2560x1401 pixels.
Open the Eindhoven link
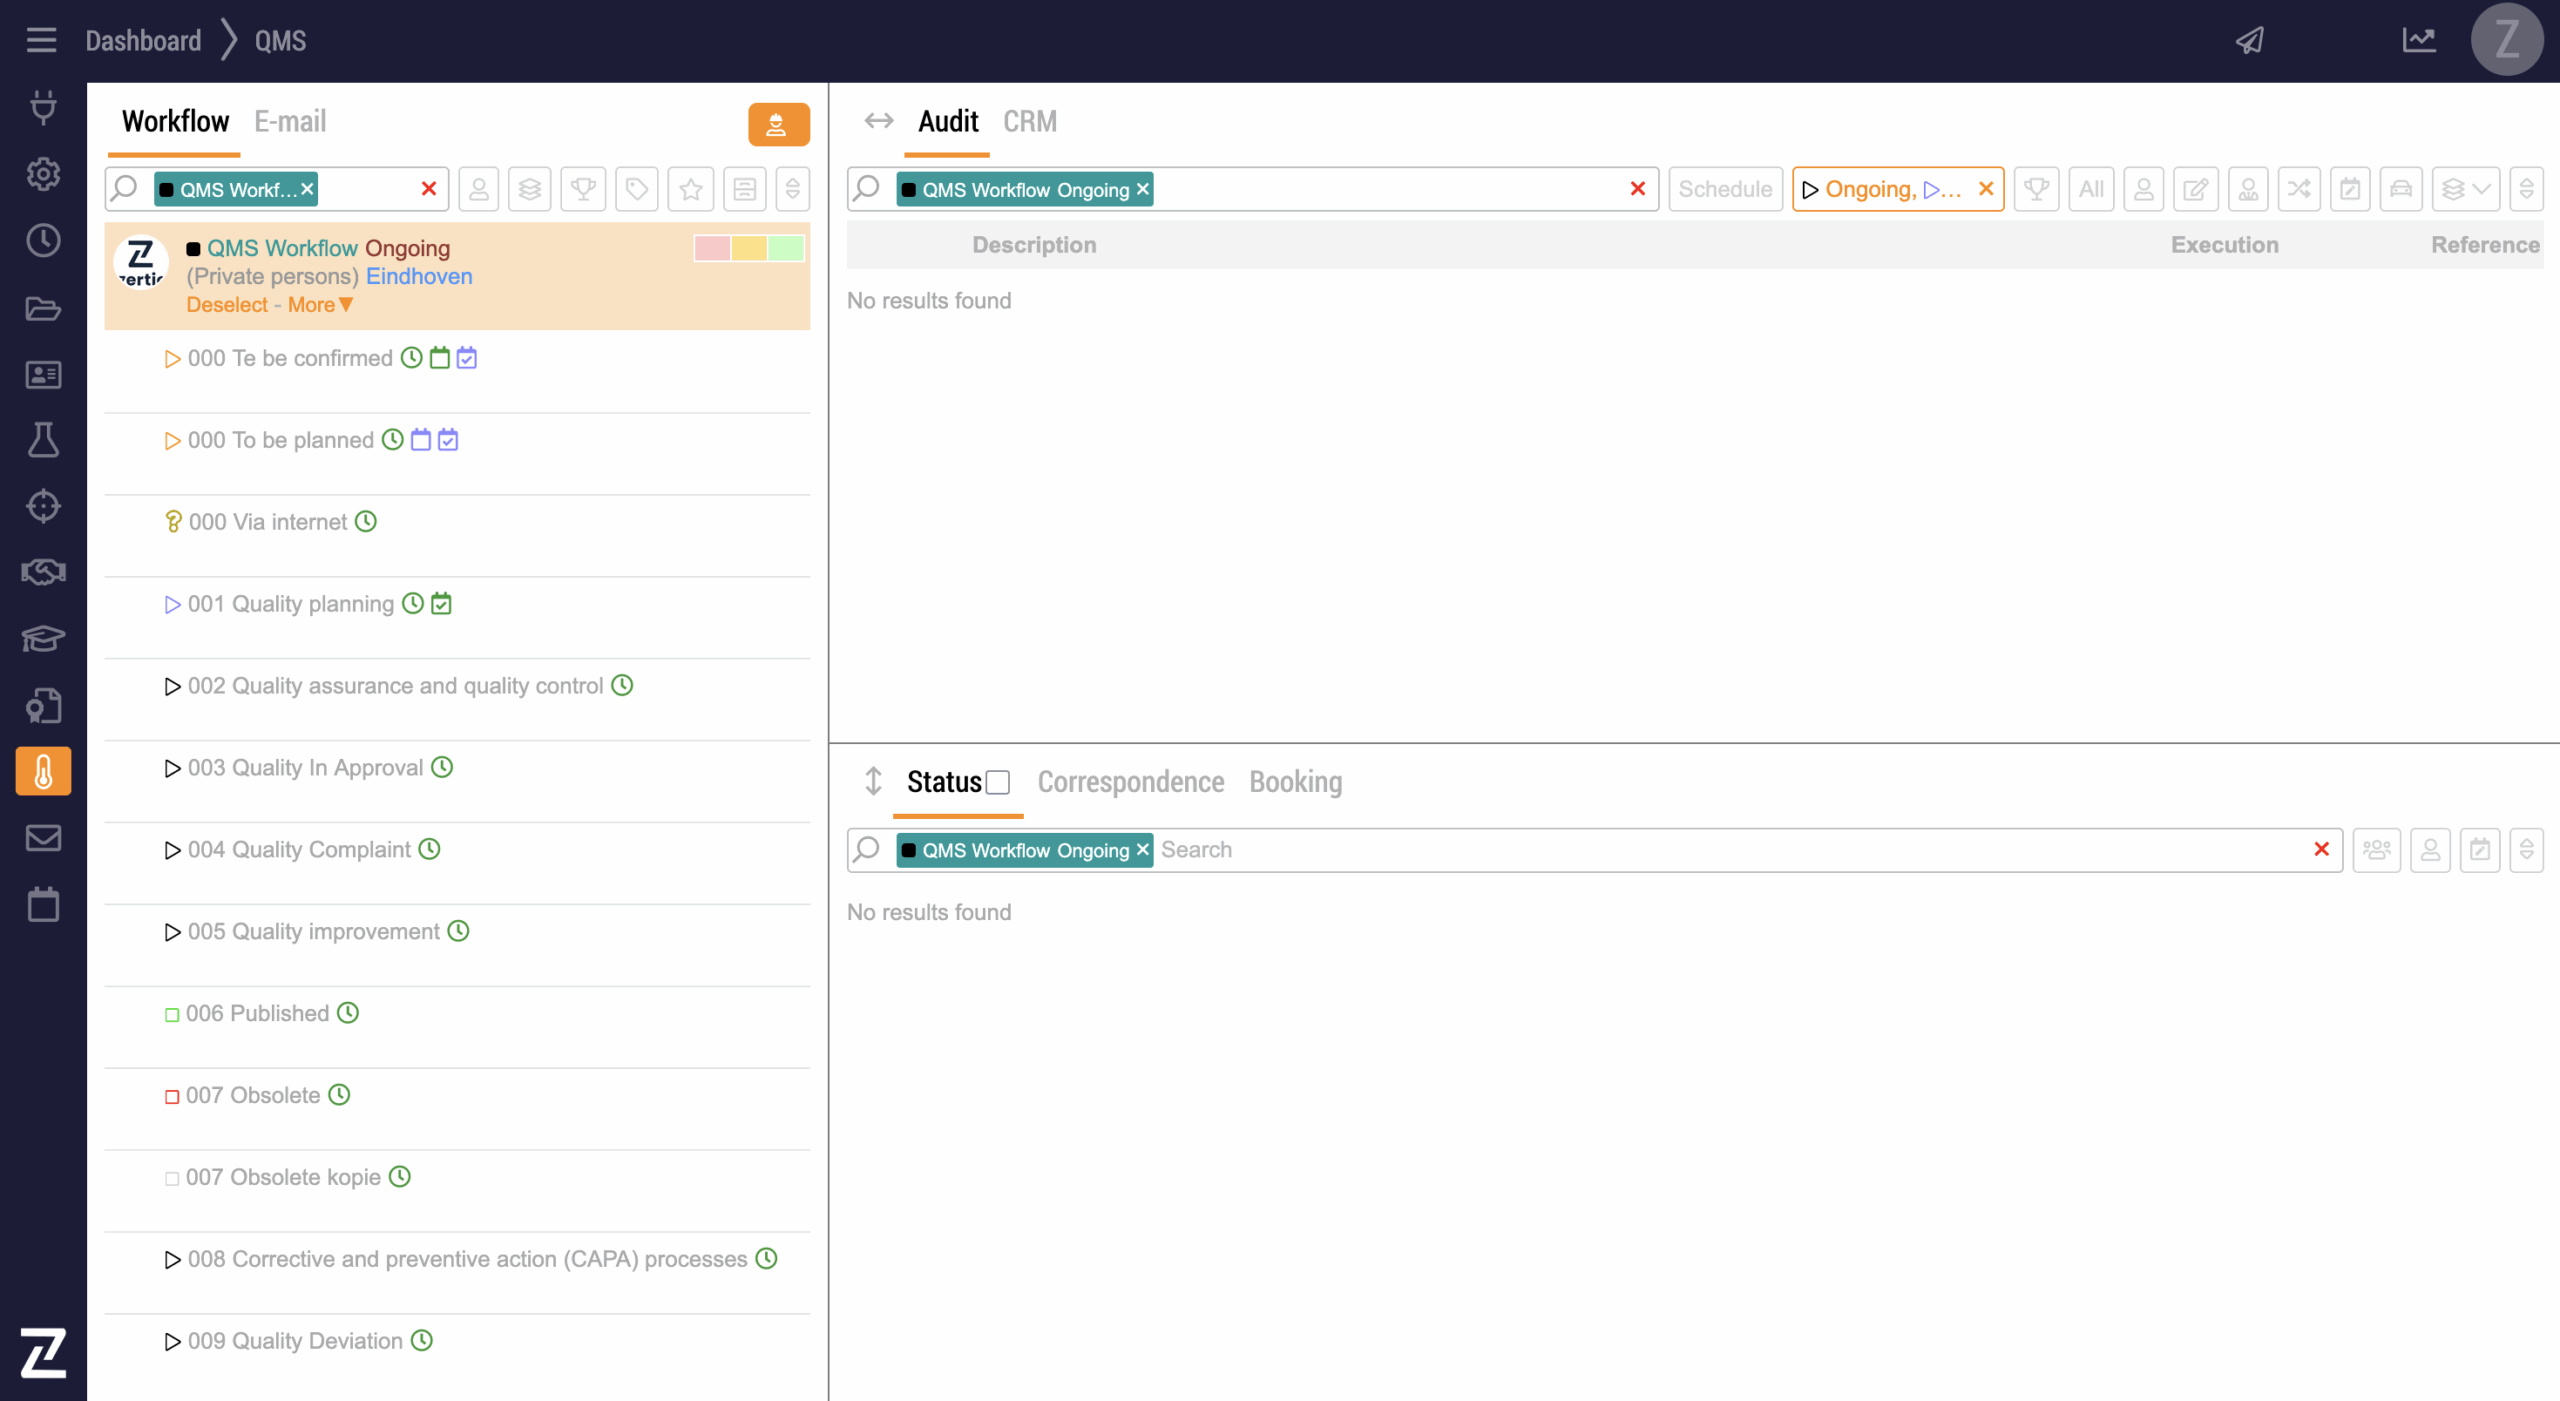click(x=419, y=277)
